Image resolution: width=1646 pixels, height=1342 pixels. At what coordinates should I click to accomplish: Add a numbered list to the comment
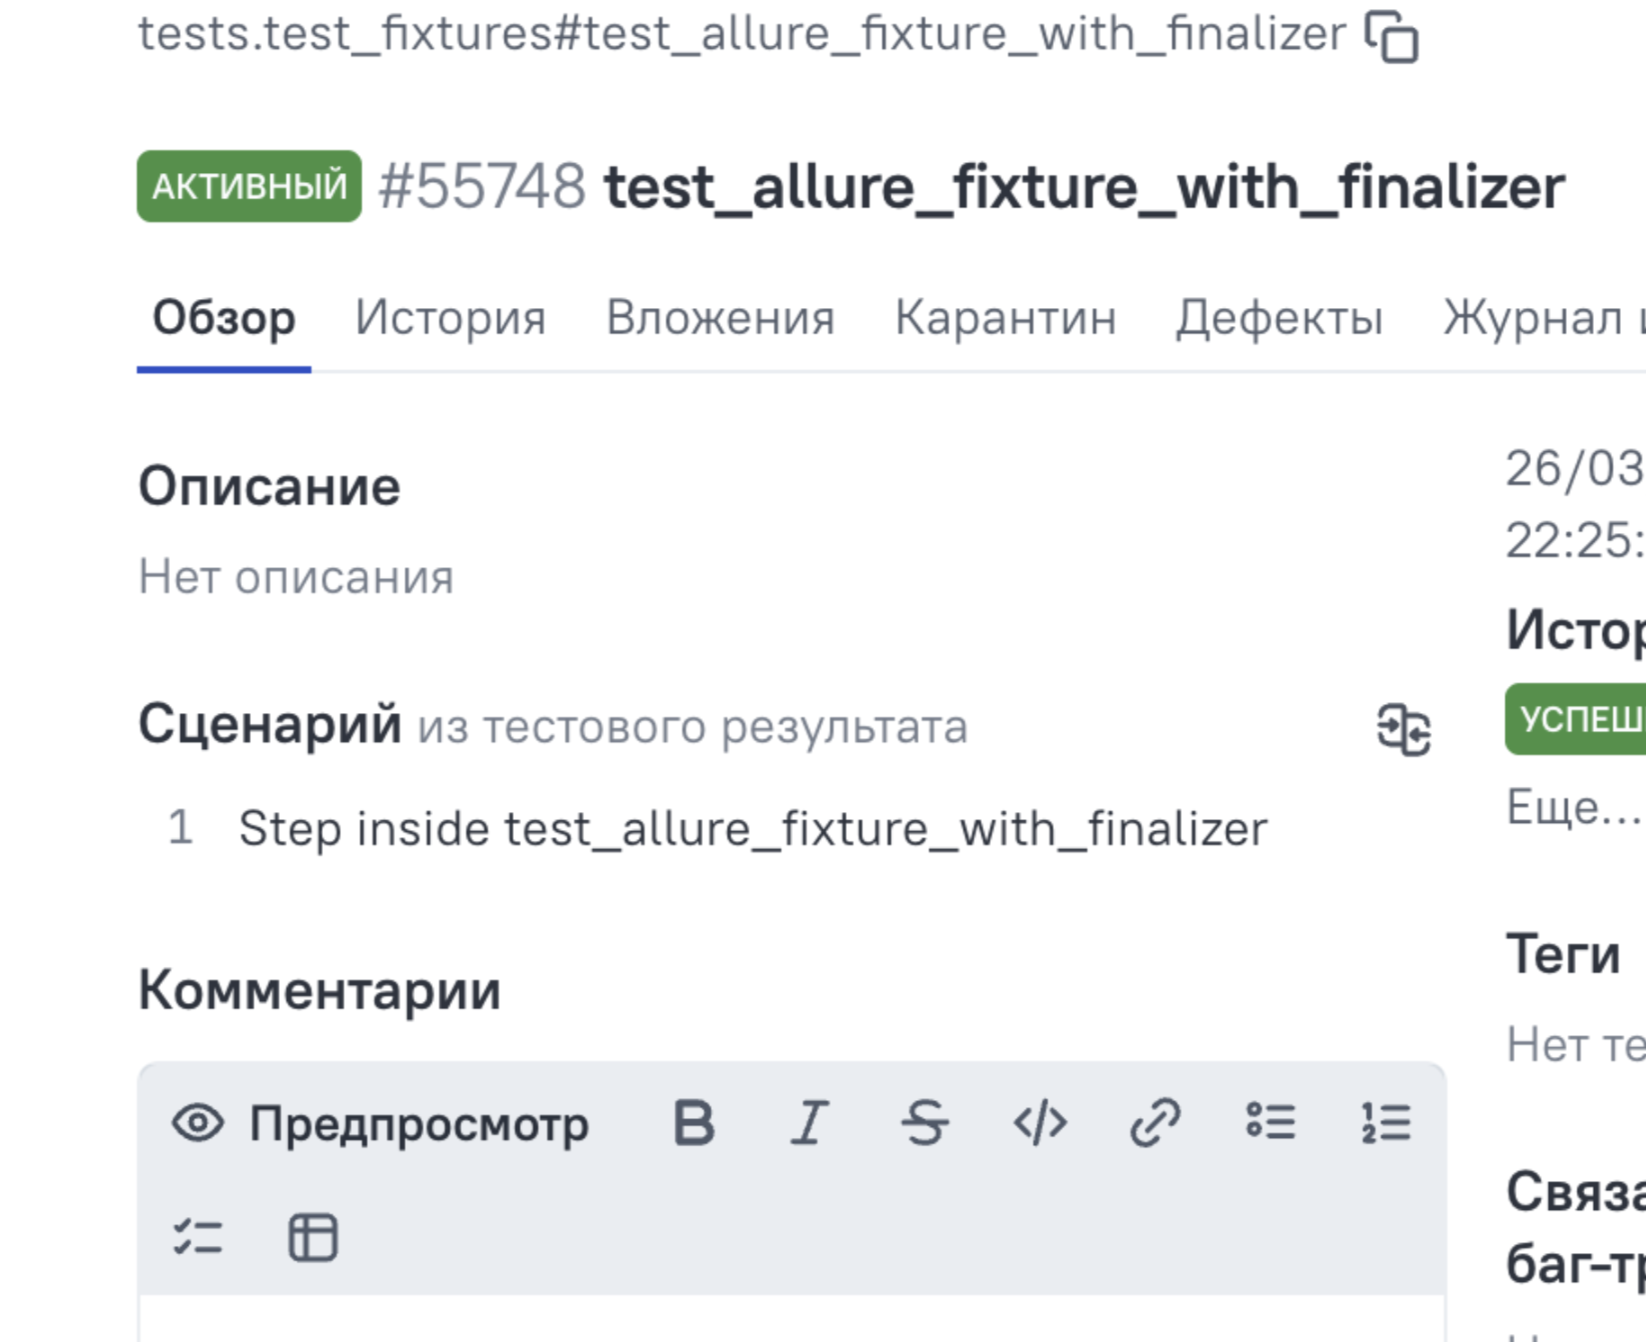coord(1386,1122)
